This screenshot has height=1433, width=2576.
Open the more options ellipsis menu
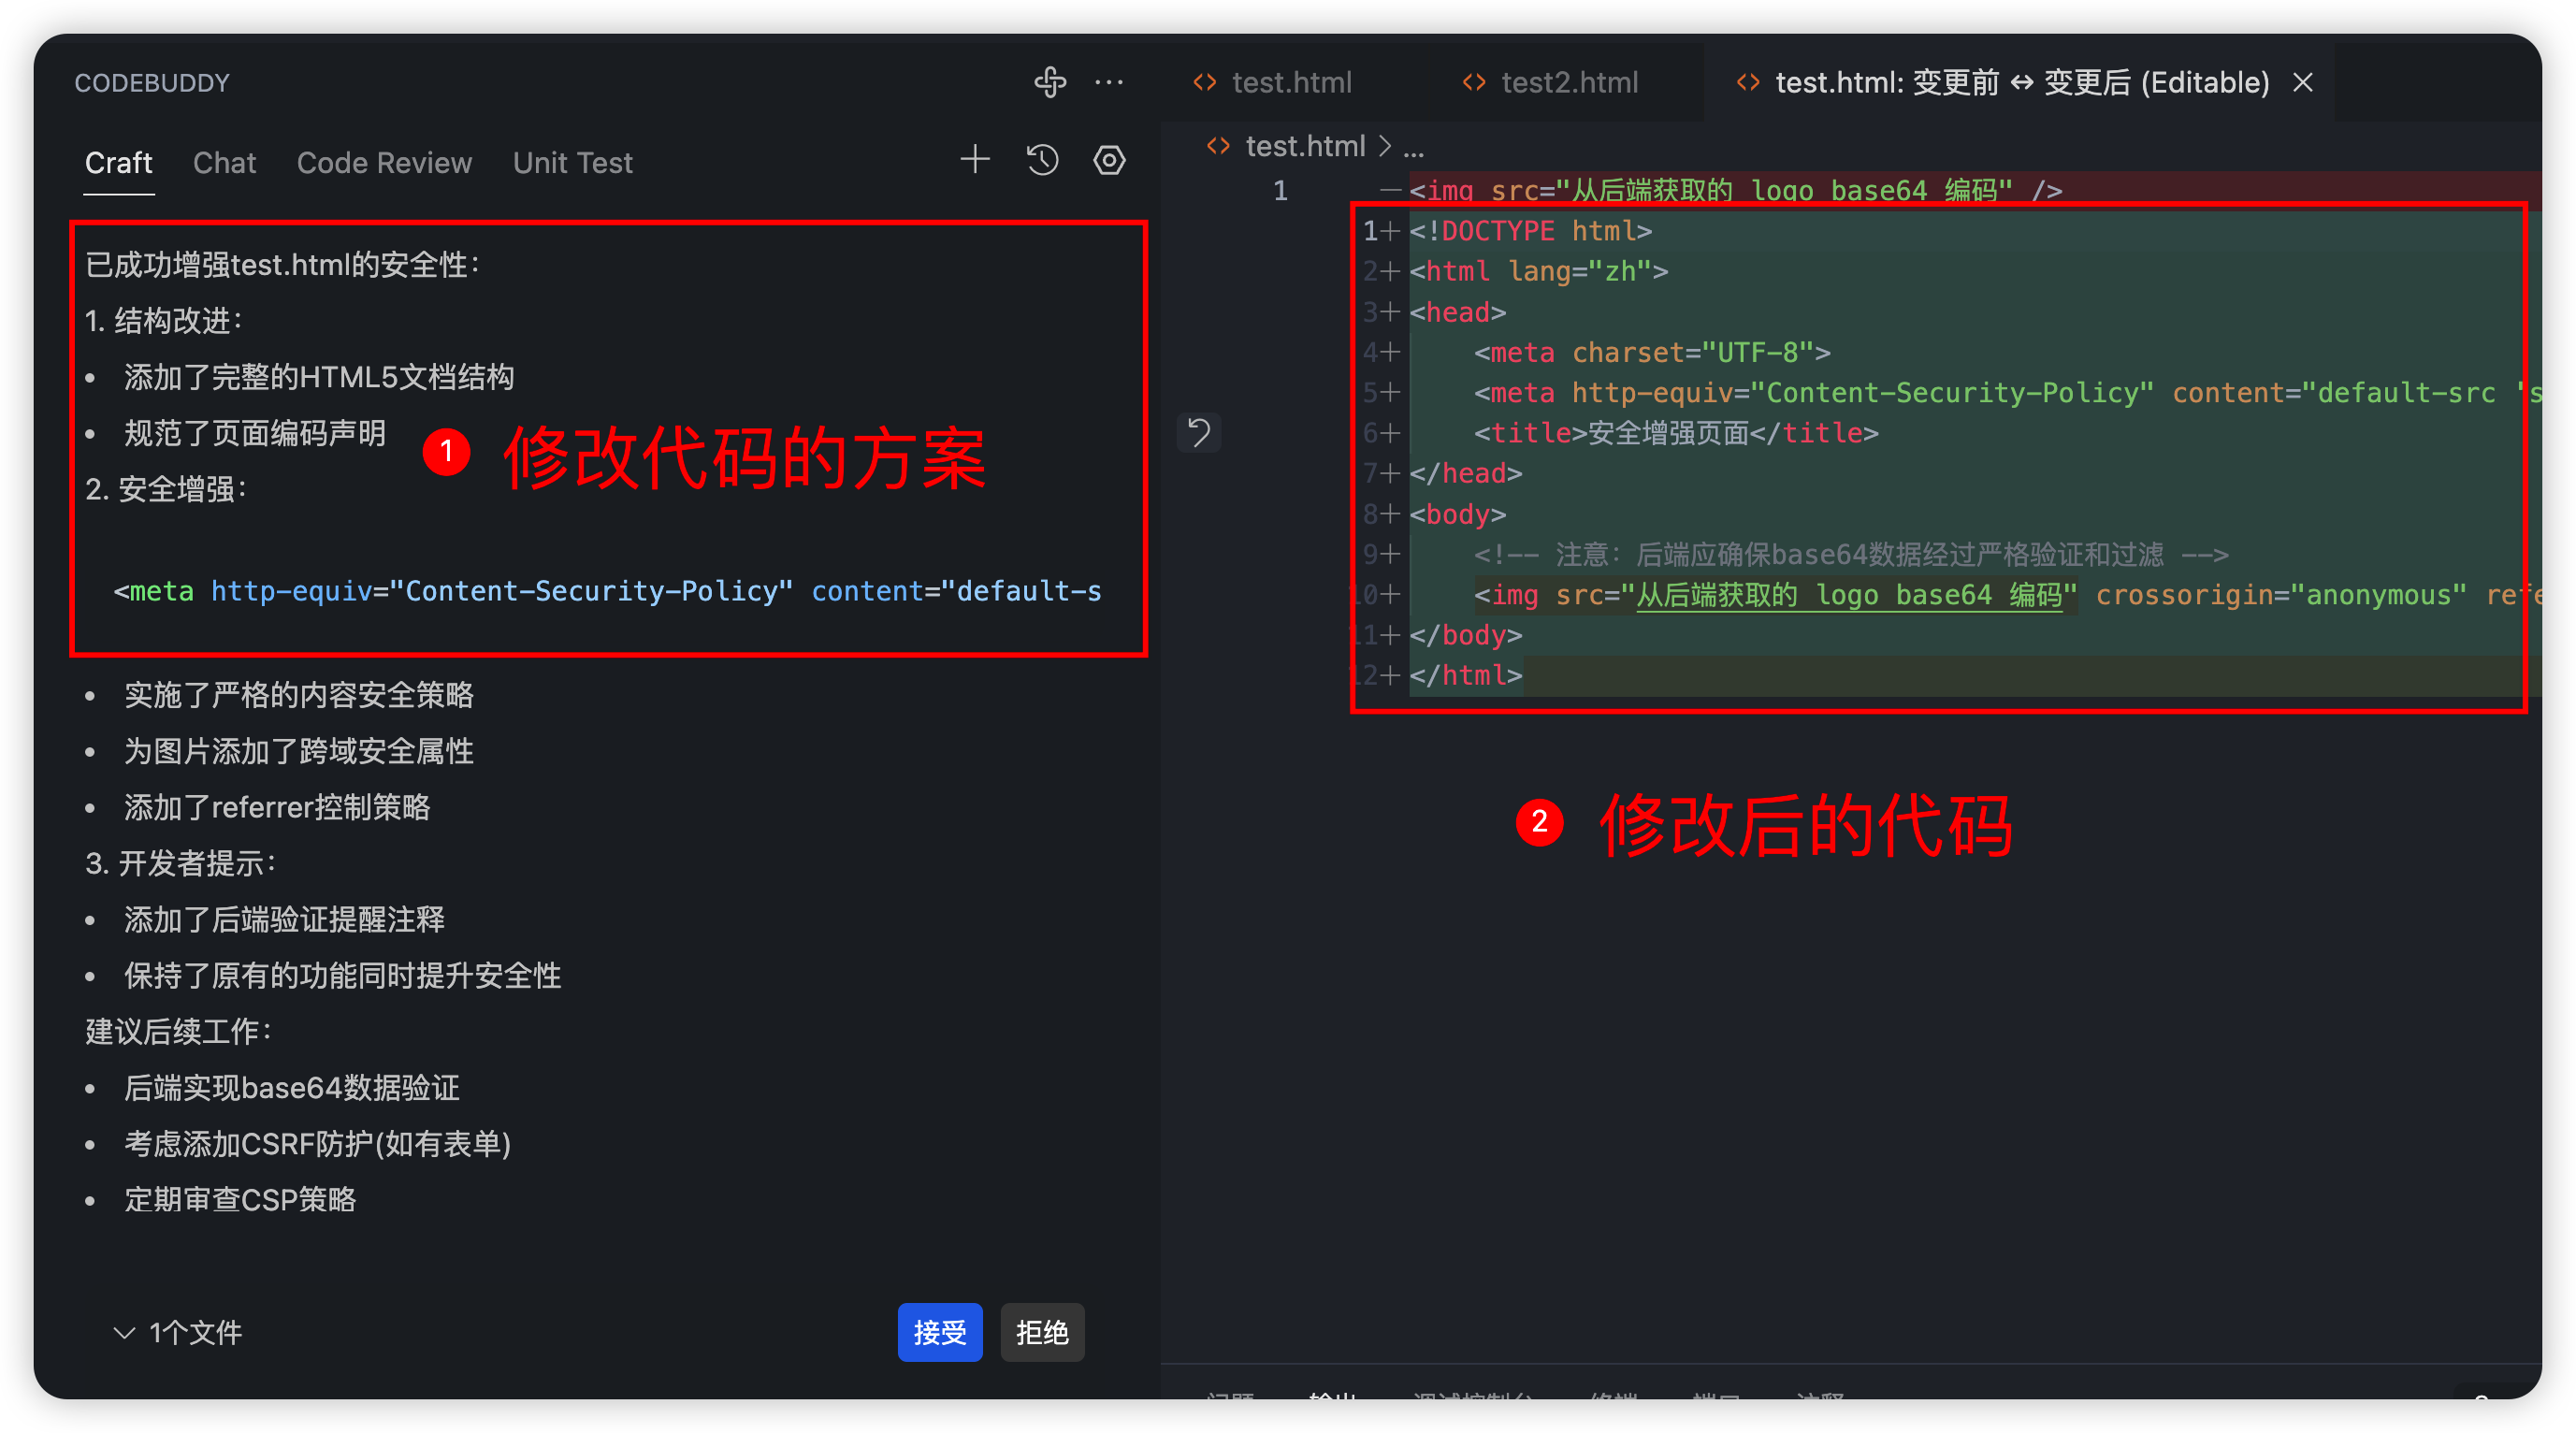pos(1109,82)
